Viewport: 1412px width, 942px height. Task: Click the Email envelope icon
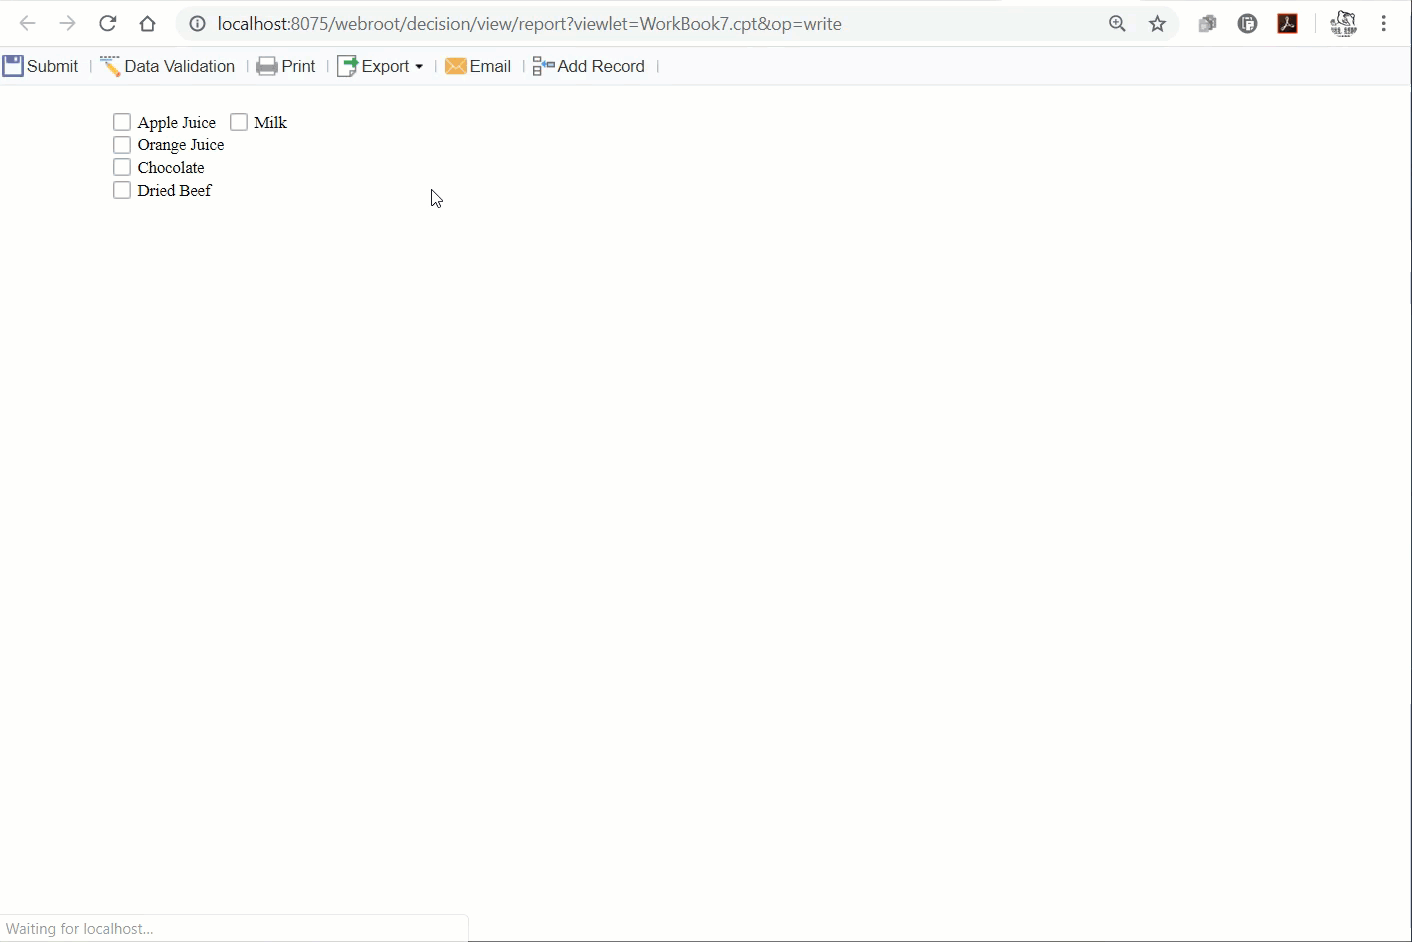click(x=456, y=66)
